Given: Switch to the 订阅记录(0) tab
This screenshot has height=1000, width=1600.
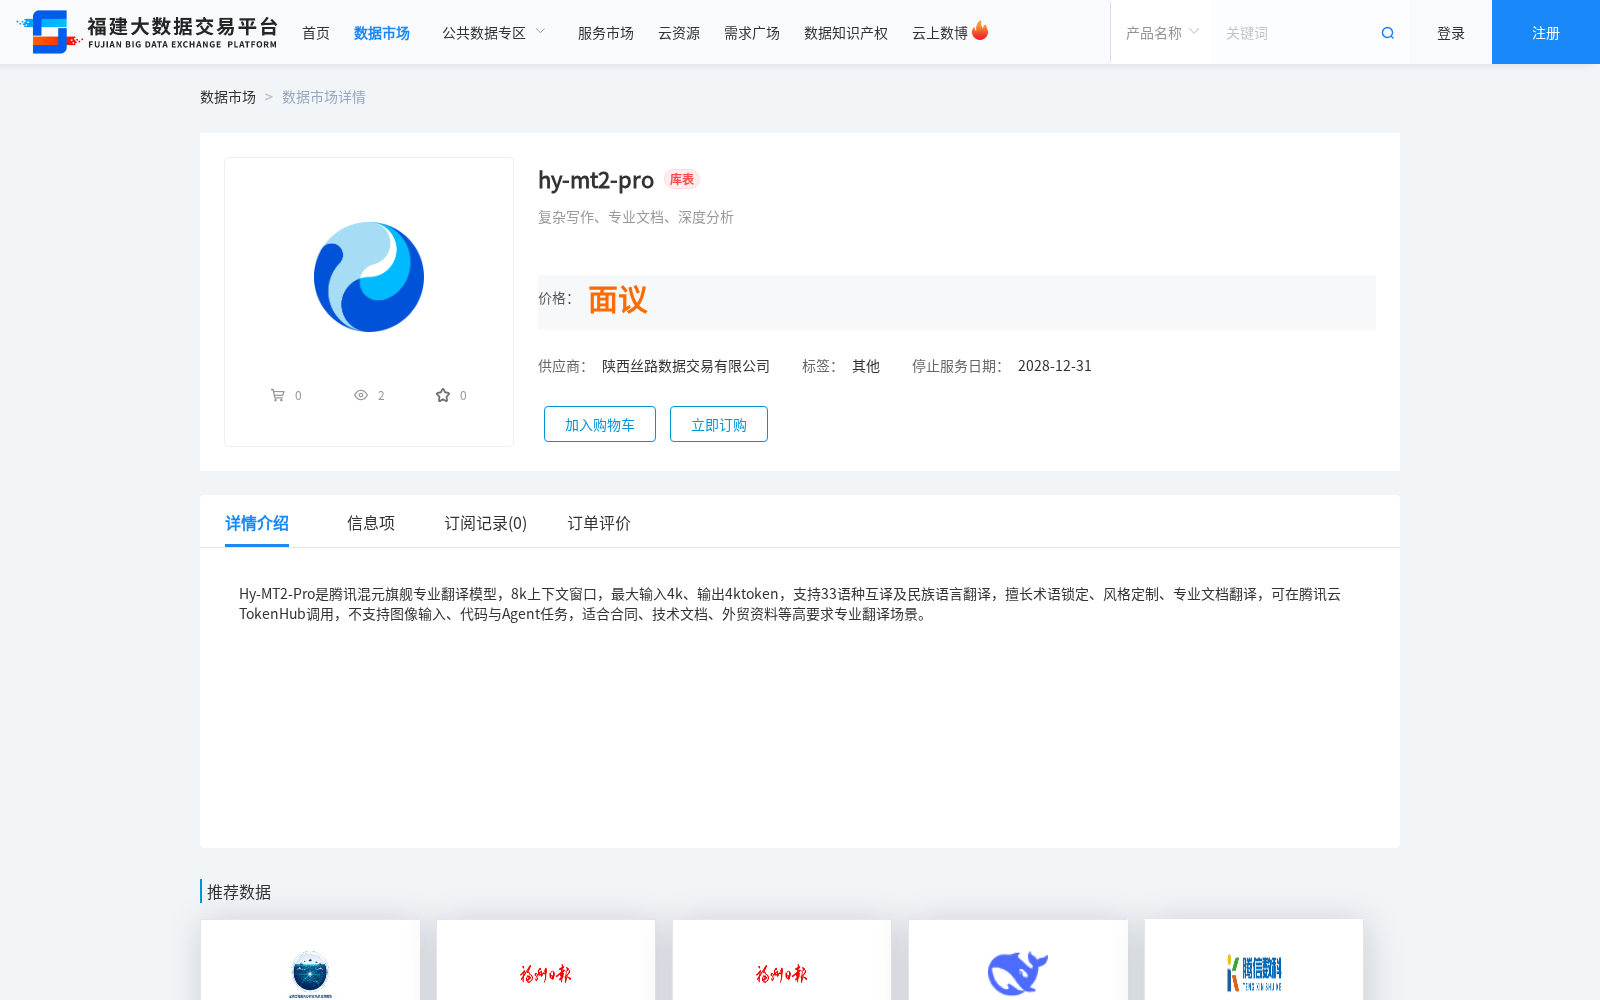Looking at the screenshot, I should [486, 523].
